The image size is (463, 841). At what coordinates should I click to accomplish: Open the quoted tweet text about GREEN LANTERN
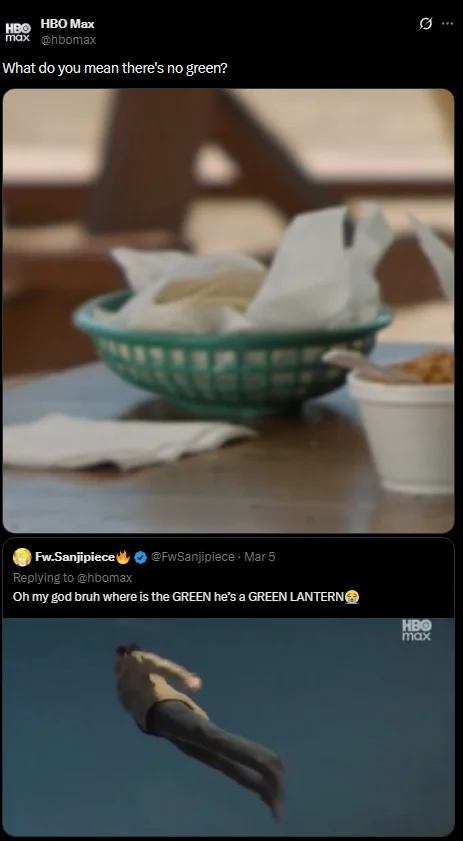click(186, 596)
